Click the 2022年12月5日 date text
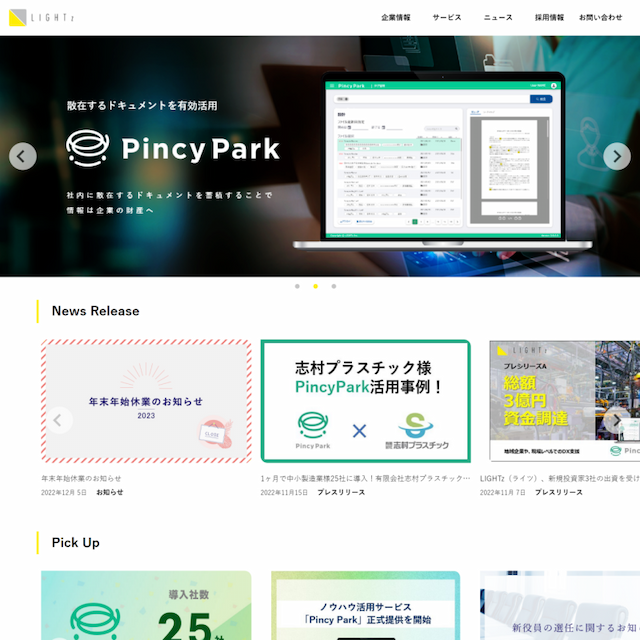Image resolution: width=640 pixels, height=640 pixels. tap(64, 492)
